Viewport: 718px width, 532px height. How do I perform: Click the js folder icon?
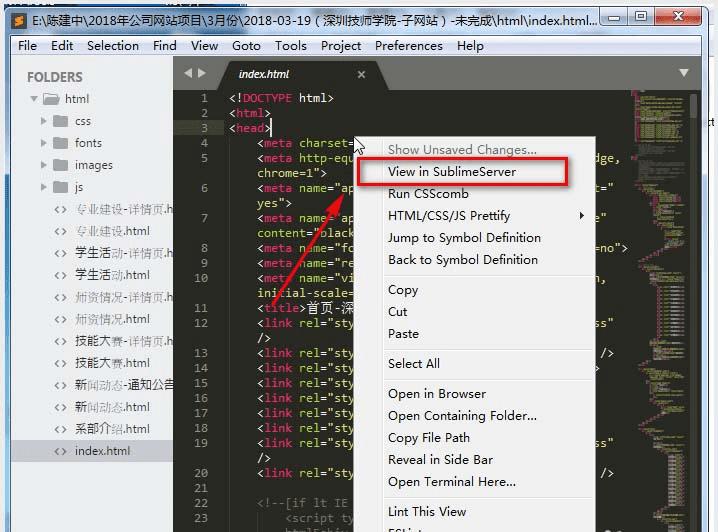(x=60, y=187)
